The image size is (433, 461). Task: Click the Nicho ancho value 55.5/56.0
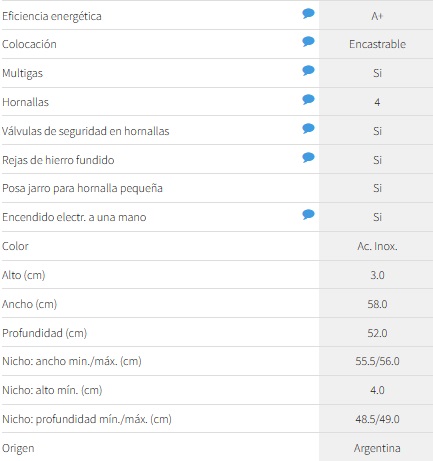point(377,361)
